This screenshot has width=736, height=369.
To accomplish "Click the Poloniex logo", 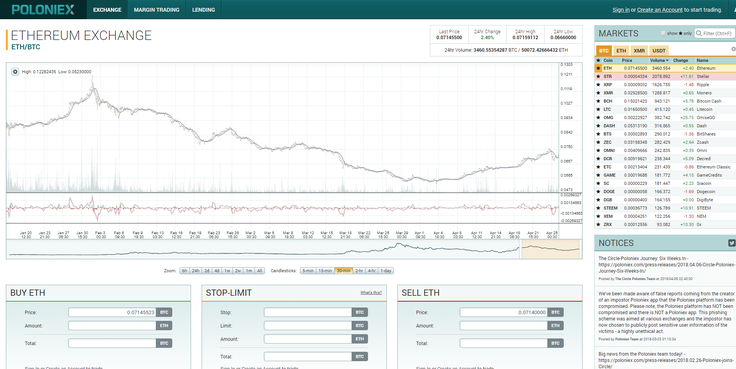I will 43,9.
